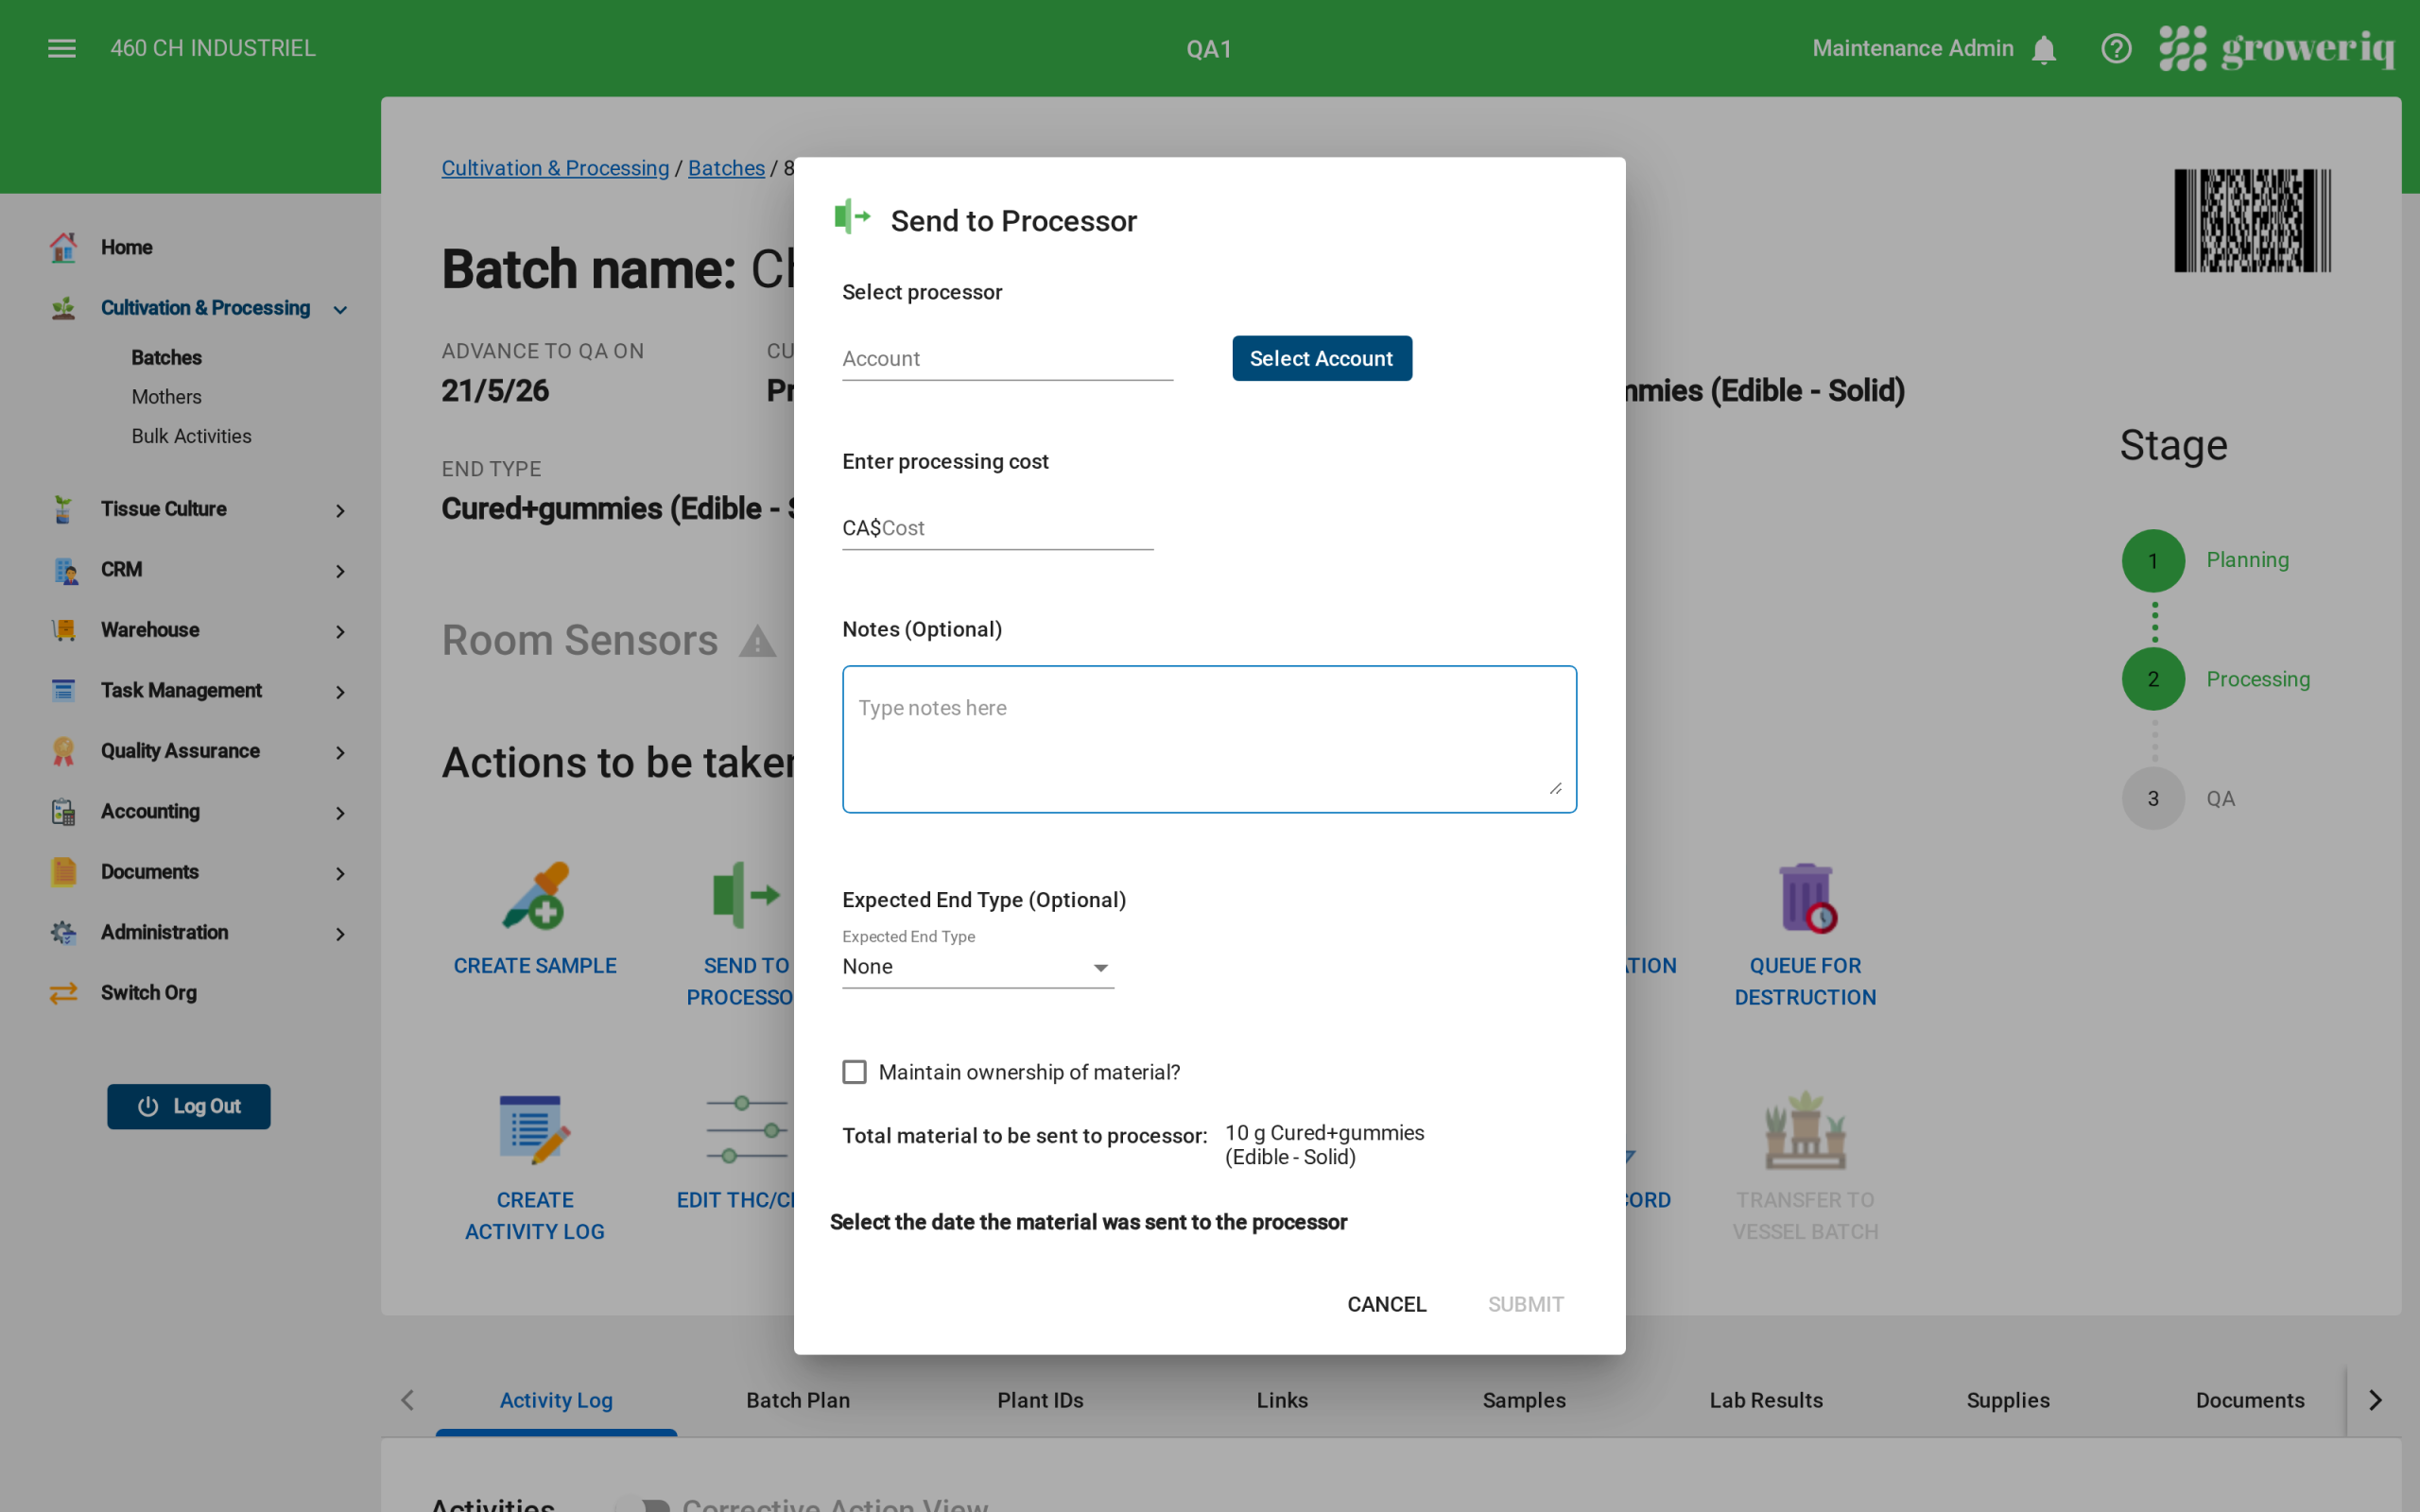The height and width of the screenshot is (1512, 2420).
Task: Switch to the Activity Log tab
Action: click(556, 1400)
